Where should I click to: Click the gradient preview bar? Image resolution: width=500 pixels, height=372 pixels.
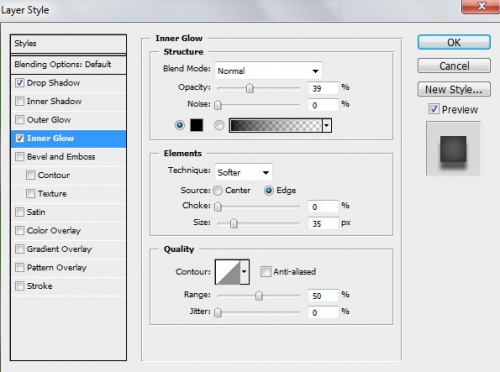click(276, 126)
